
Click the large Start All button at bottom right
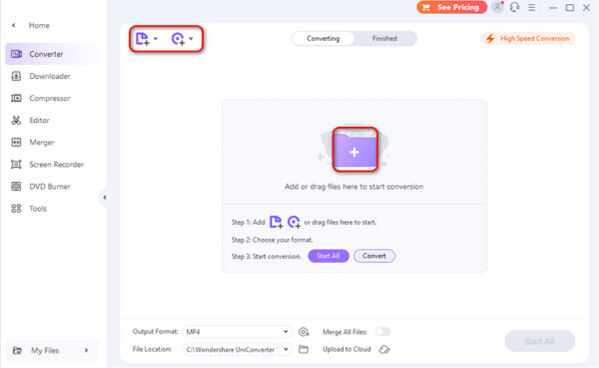click(x=539, y=341)
